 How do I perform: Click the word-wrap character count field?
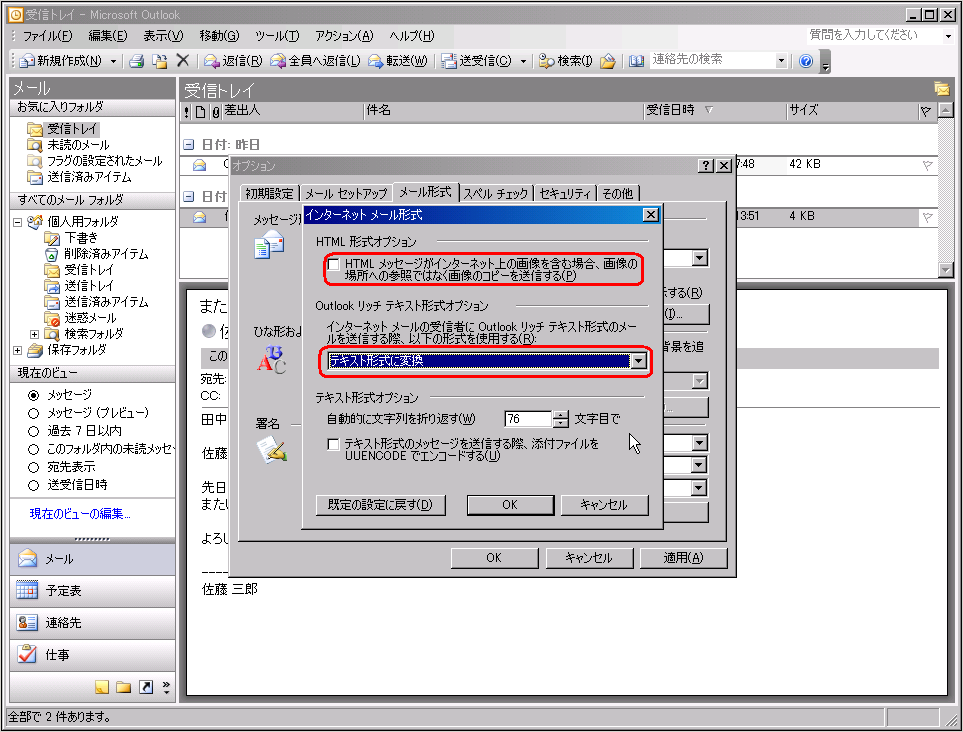click(x=528, y=419)
